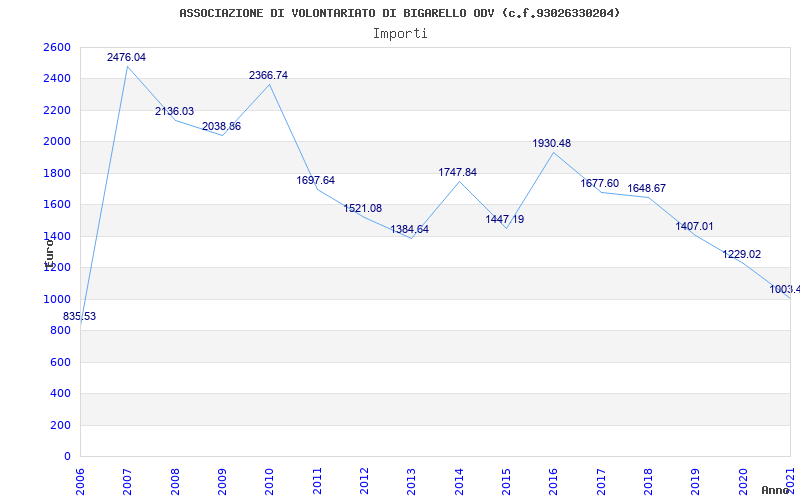Select data label 1384.64

(x=410, y=229)
